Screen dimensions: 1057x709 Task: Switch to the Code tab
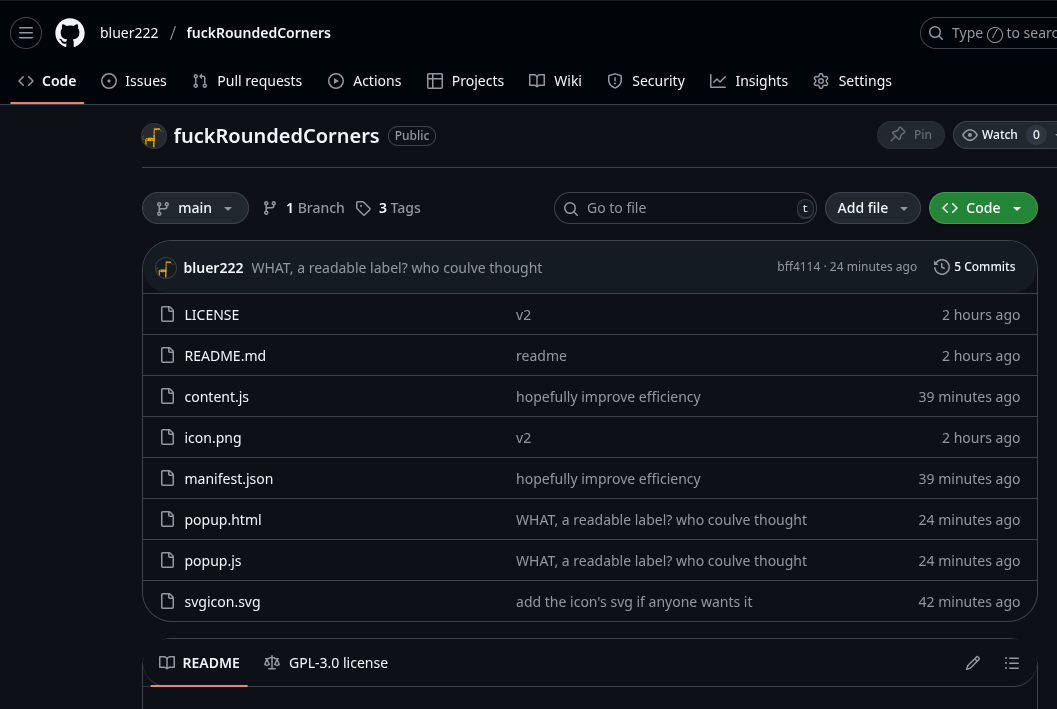(x=47, y=81)
